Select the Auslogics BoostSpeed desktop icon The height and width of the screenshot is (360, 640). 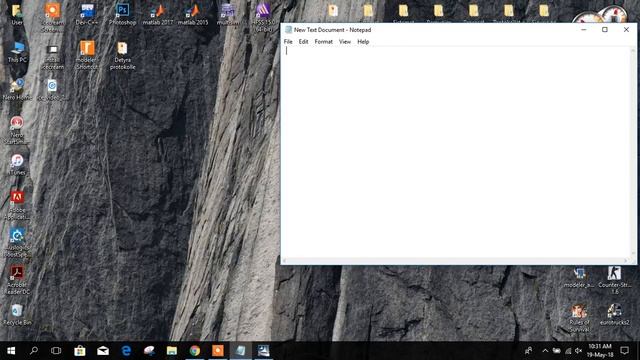coord(17,243)
